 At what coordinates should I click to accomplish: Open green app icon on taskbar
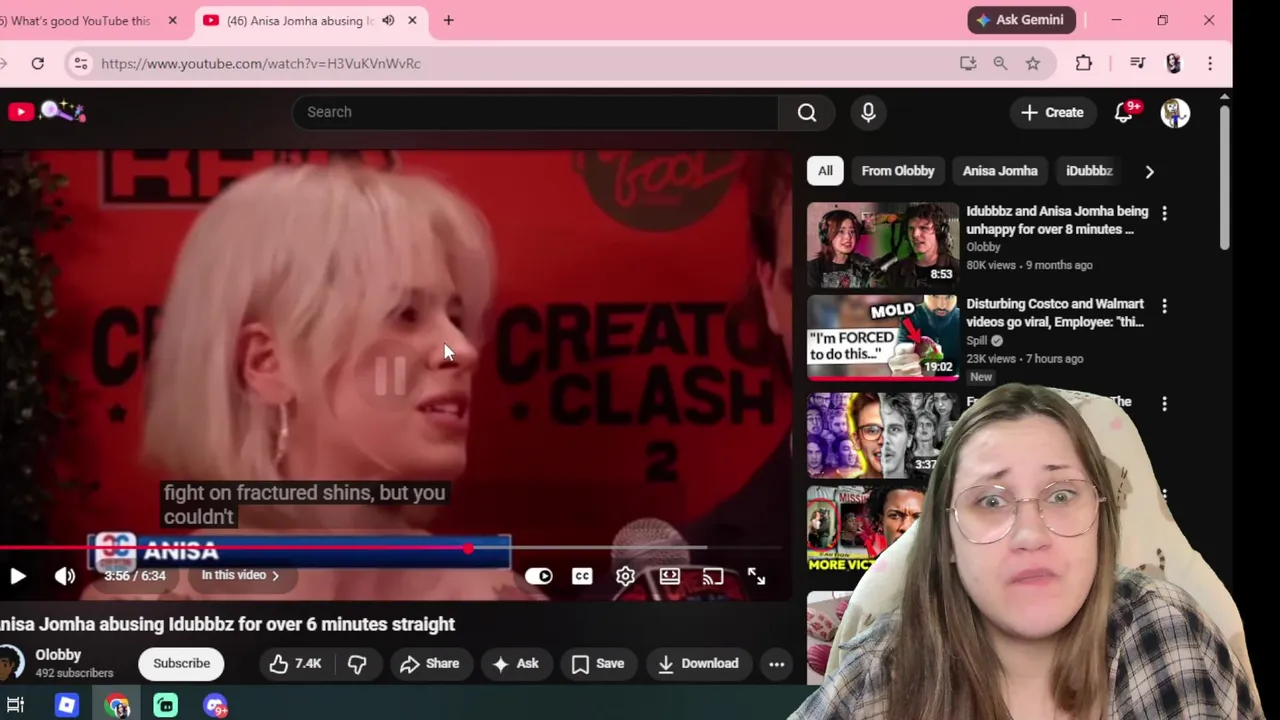tap(165, 705)
